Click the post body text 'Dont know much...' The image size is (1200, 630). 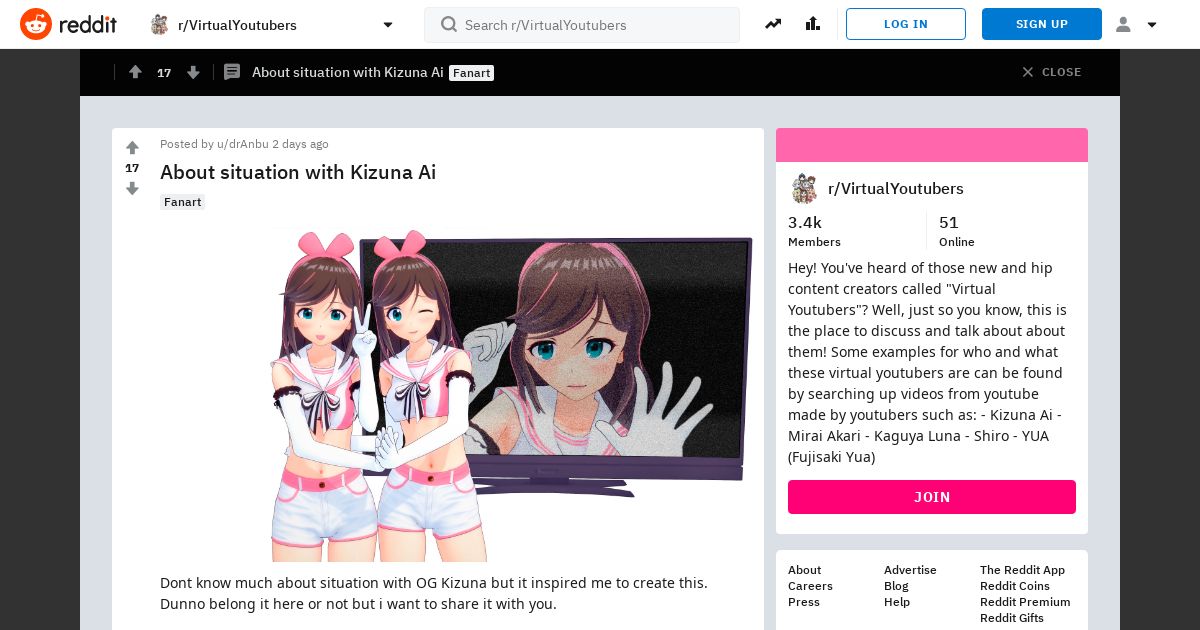click(x=434, y=593)
